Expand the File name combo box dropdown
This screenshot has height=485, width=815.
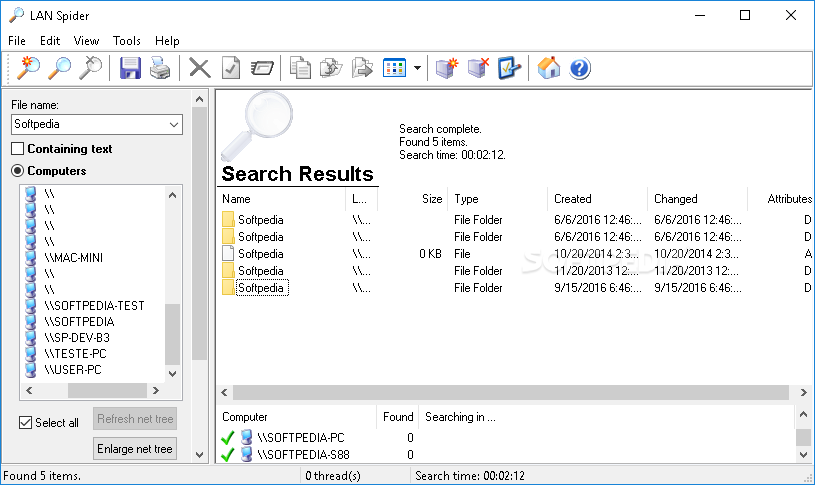(174, 125)
